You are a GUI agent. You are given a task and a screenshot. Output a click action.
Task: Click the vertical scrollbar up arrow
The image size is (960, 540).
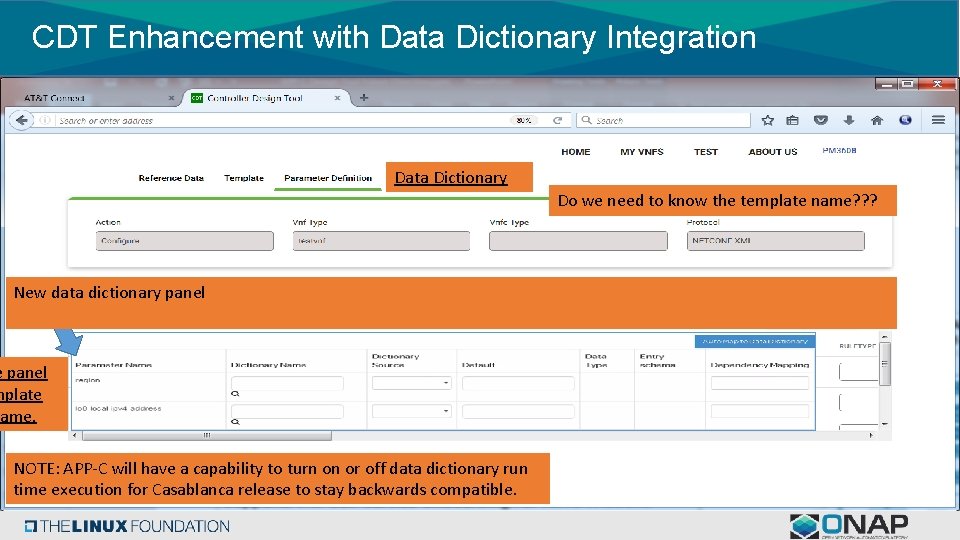(x=885, y=337)
